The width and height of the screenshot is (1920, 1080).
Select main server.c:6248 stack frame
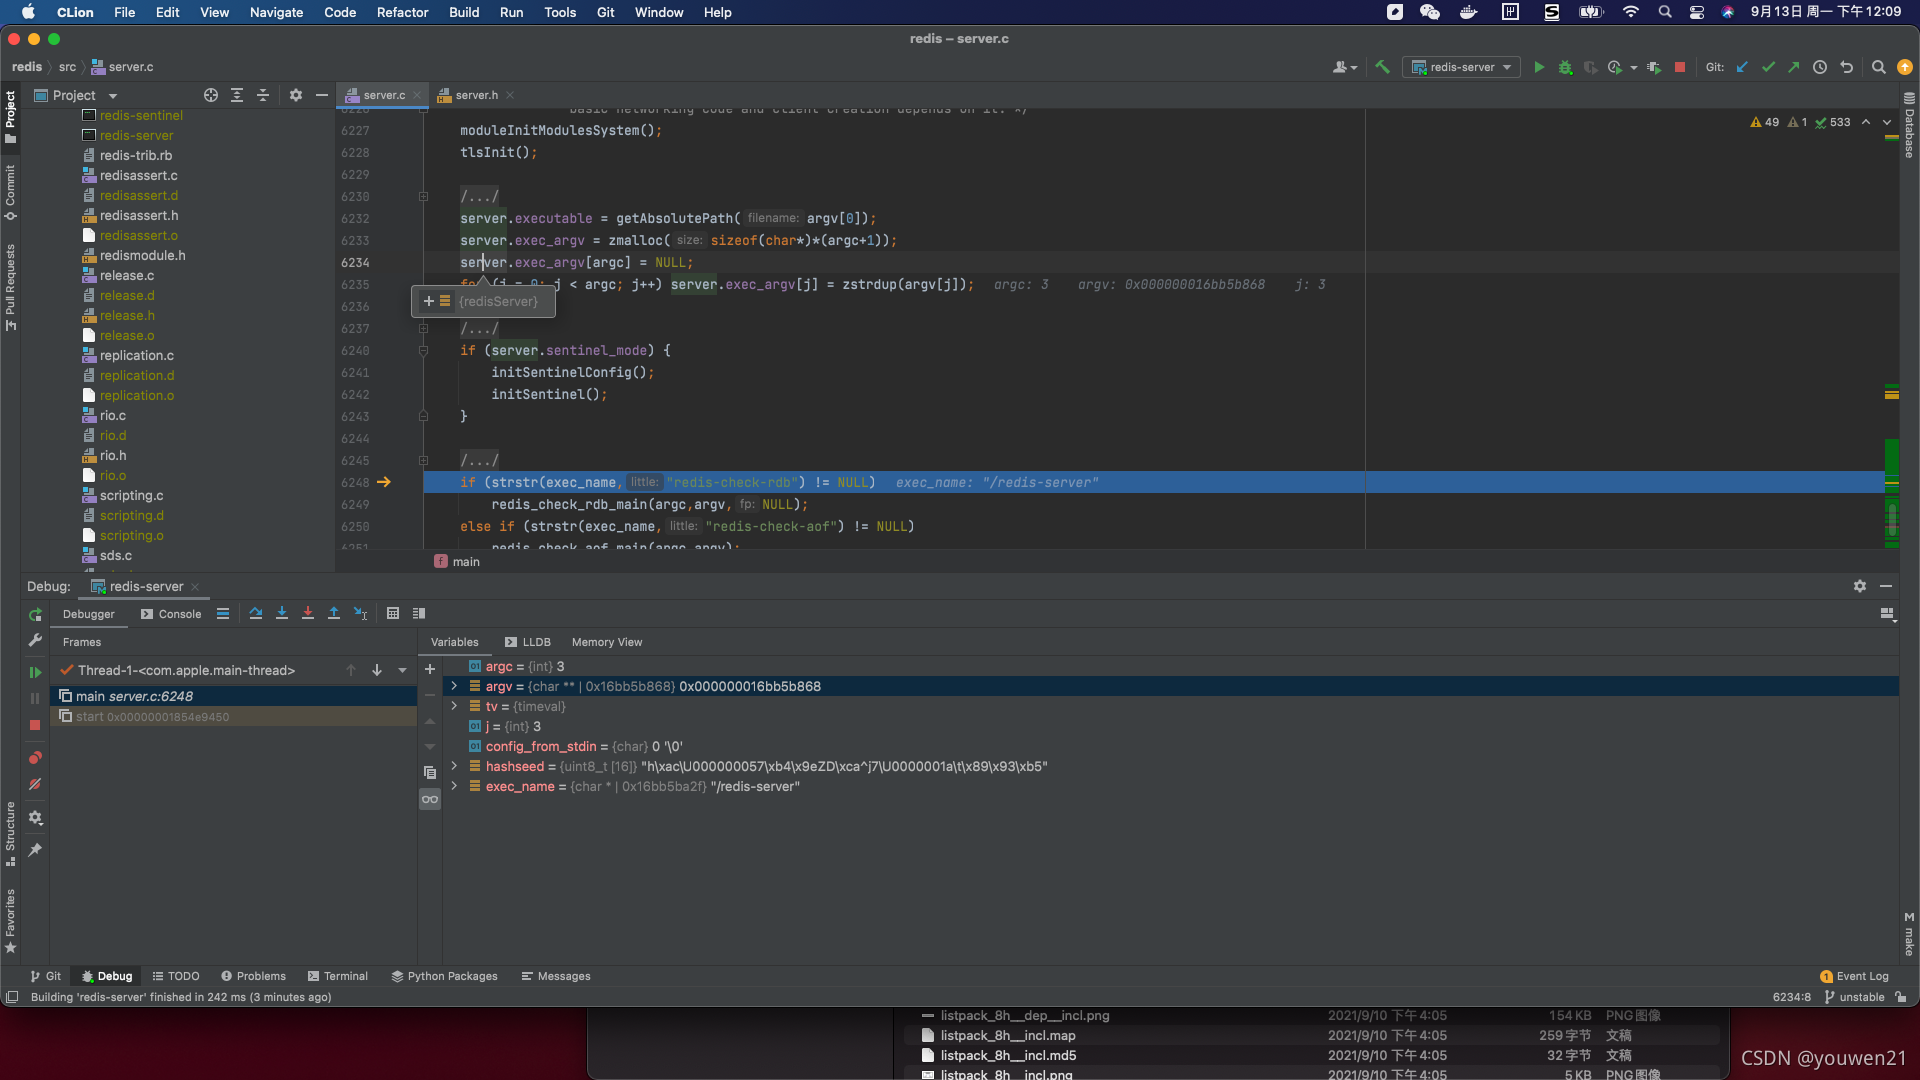[x=233, y=696]
